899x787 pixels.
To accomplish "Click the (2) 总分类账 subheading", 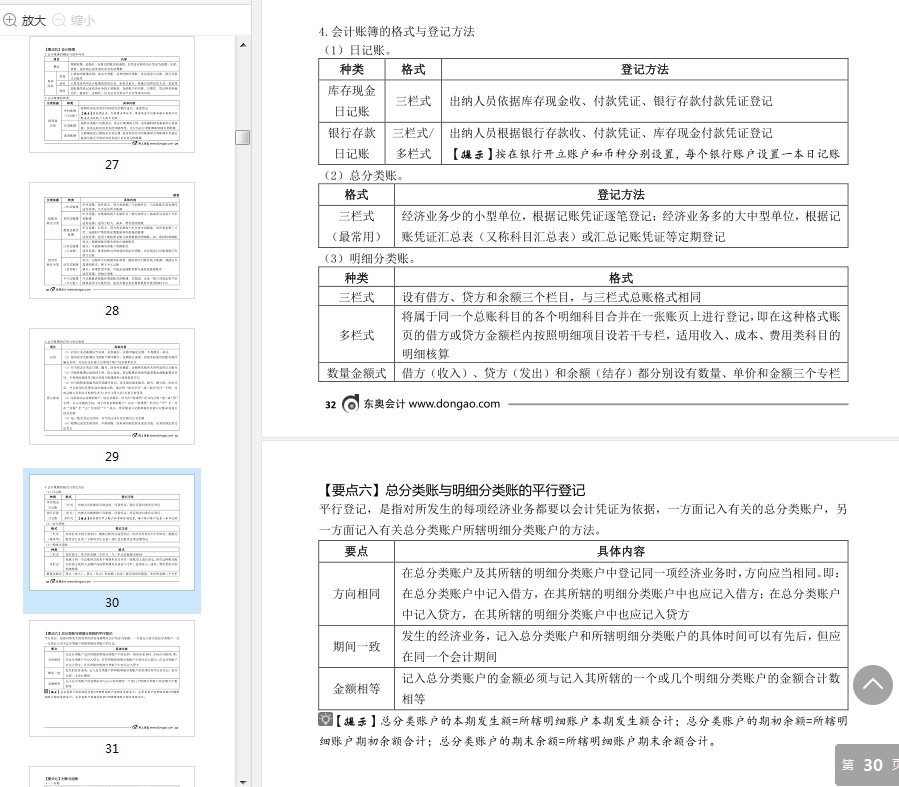I will click(x=364, y=175).
